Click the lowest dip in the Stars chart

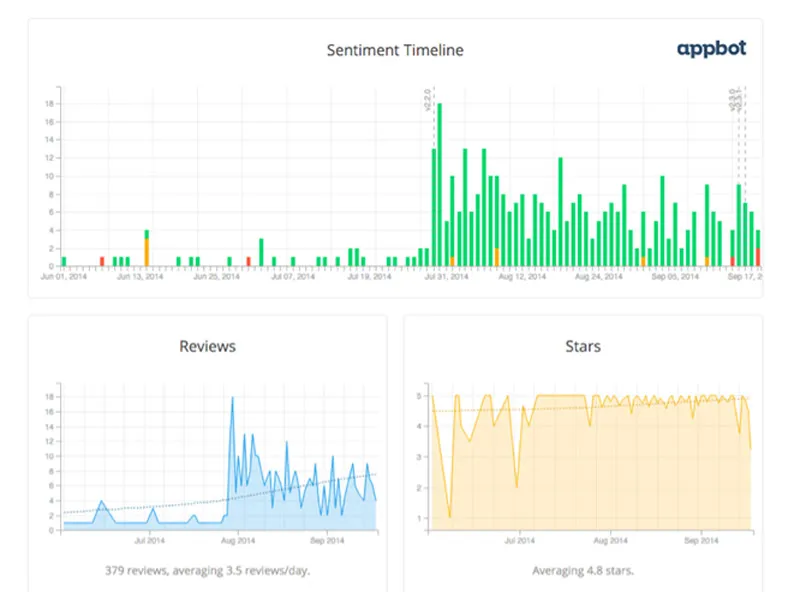point(450,516)
